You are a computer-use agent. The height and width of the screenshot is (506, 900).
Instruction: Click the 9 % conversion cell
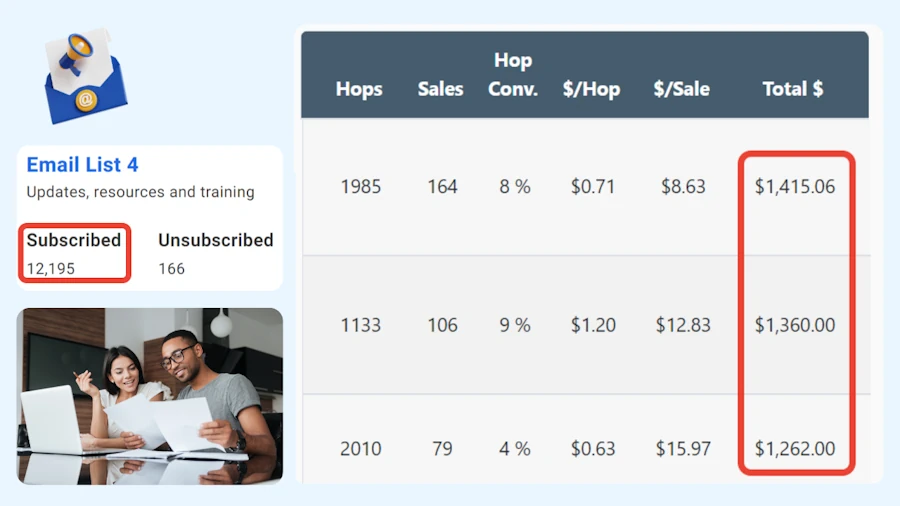[x=515, y=325]
